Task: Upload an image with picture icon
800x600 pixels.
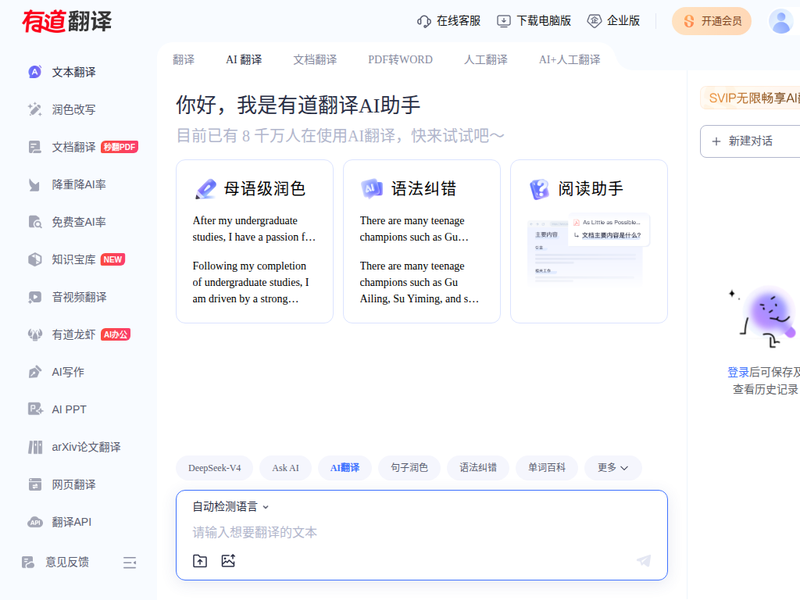Action: [228, 561]
